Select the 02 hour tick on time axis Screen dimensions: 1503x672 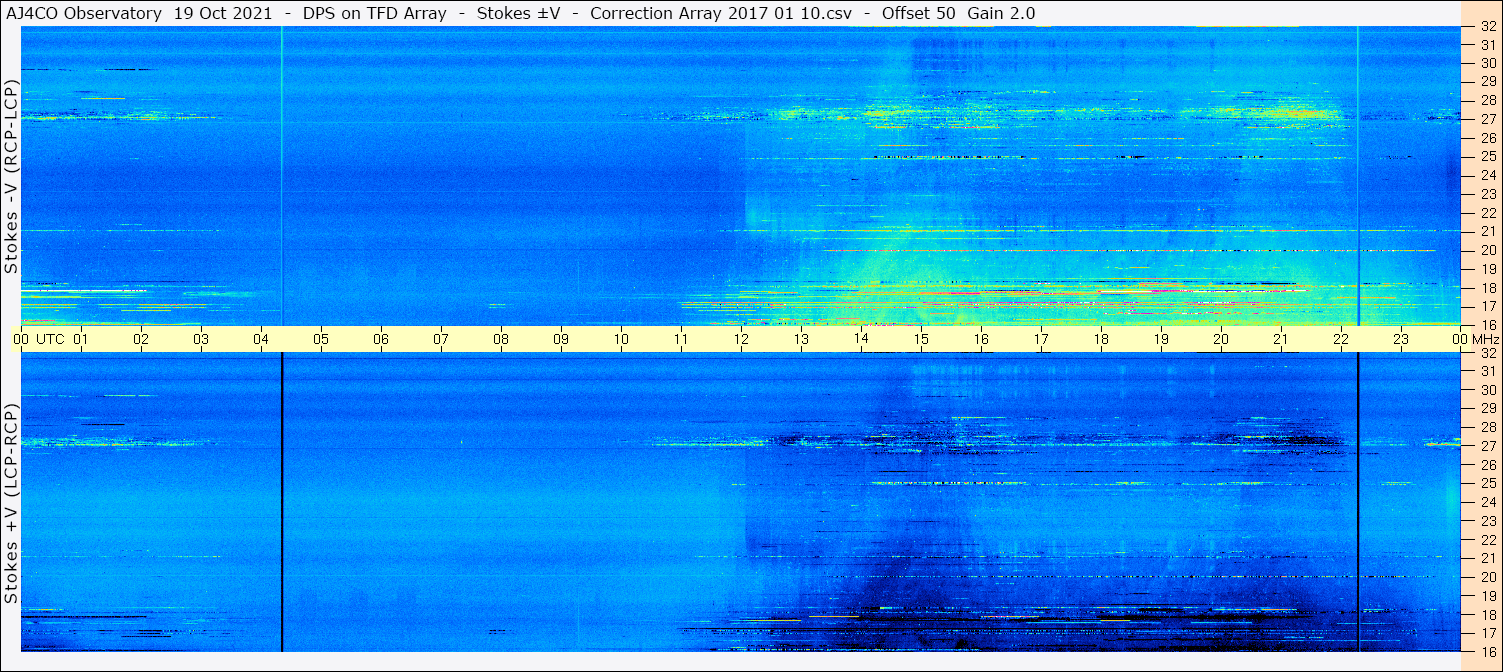(x=141, y=339)
